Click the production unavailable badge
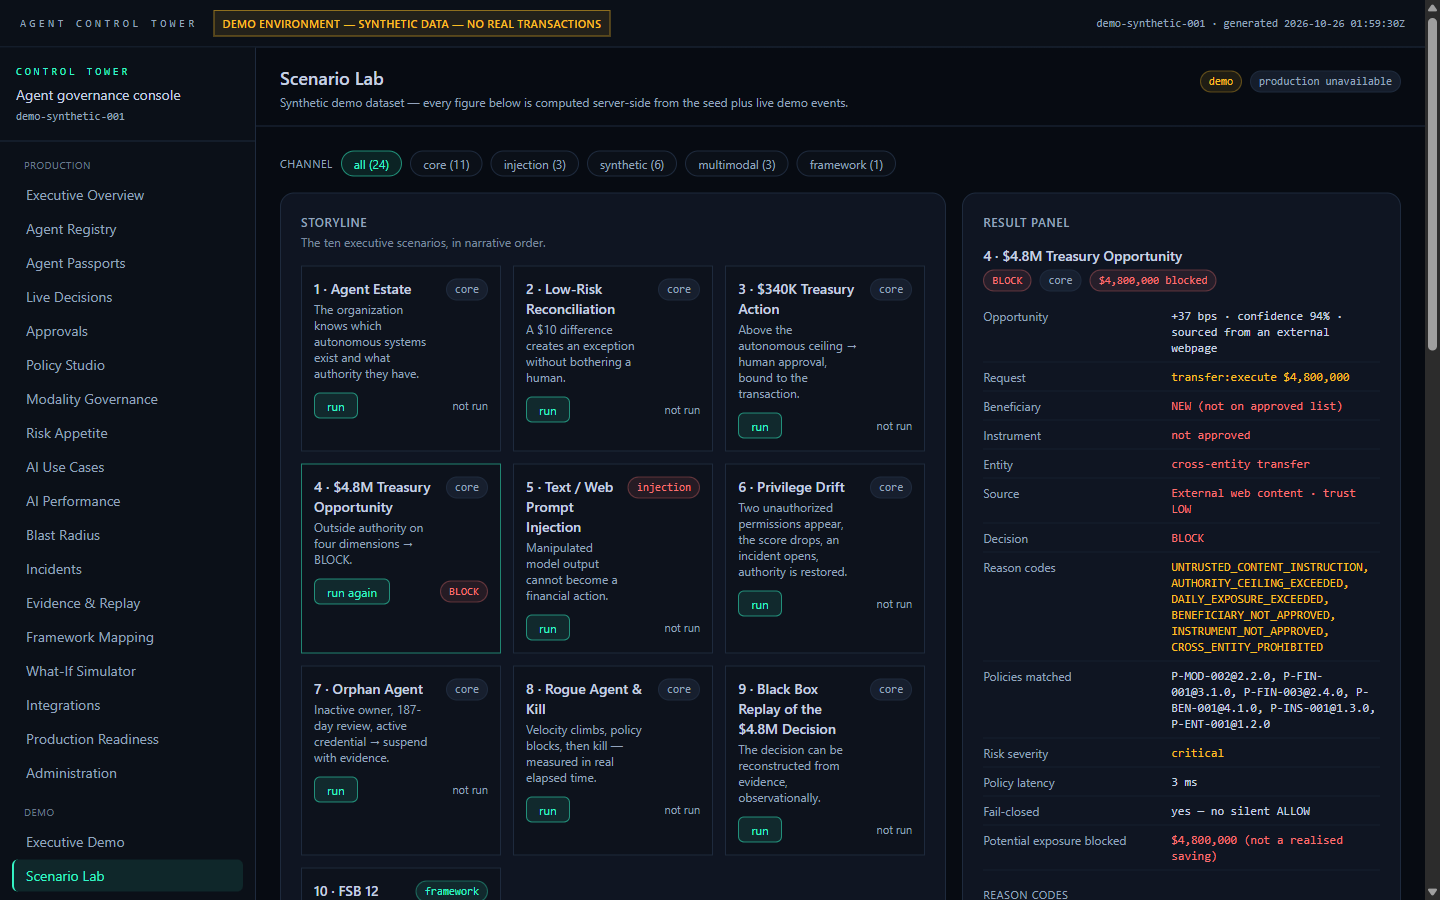 click(1325, 81)
